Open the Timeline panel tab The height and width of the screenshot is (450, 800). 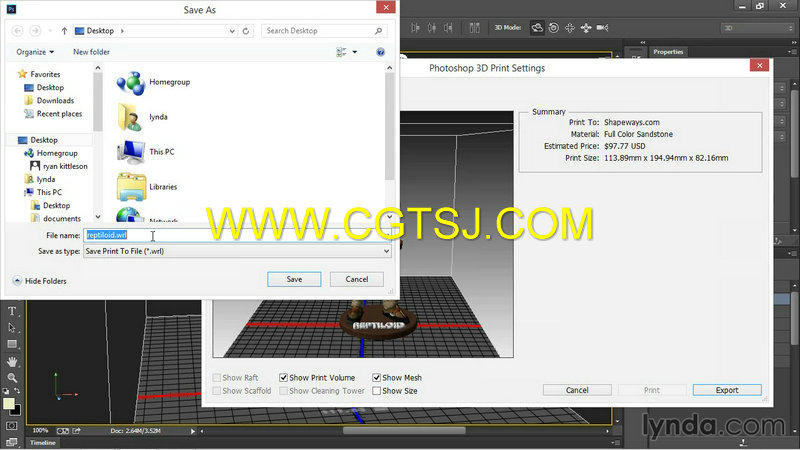[x=42, y=442]
